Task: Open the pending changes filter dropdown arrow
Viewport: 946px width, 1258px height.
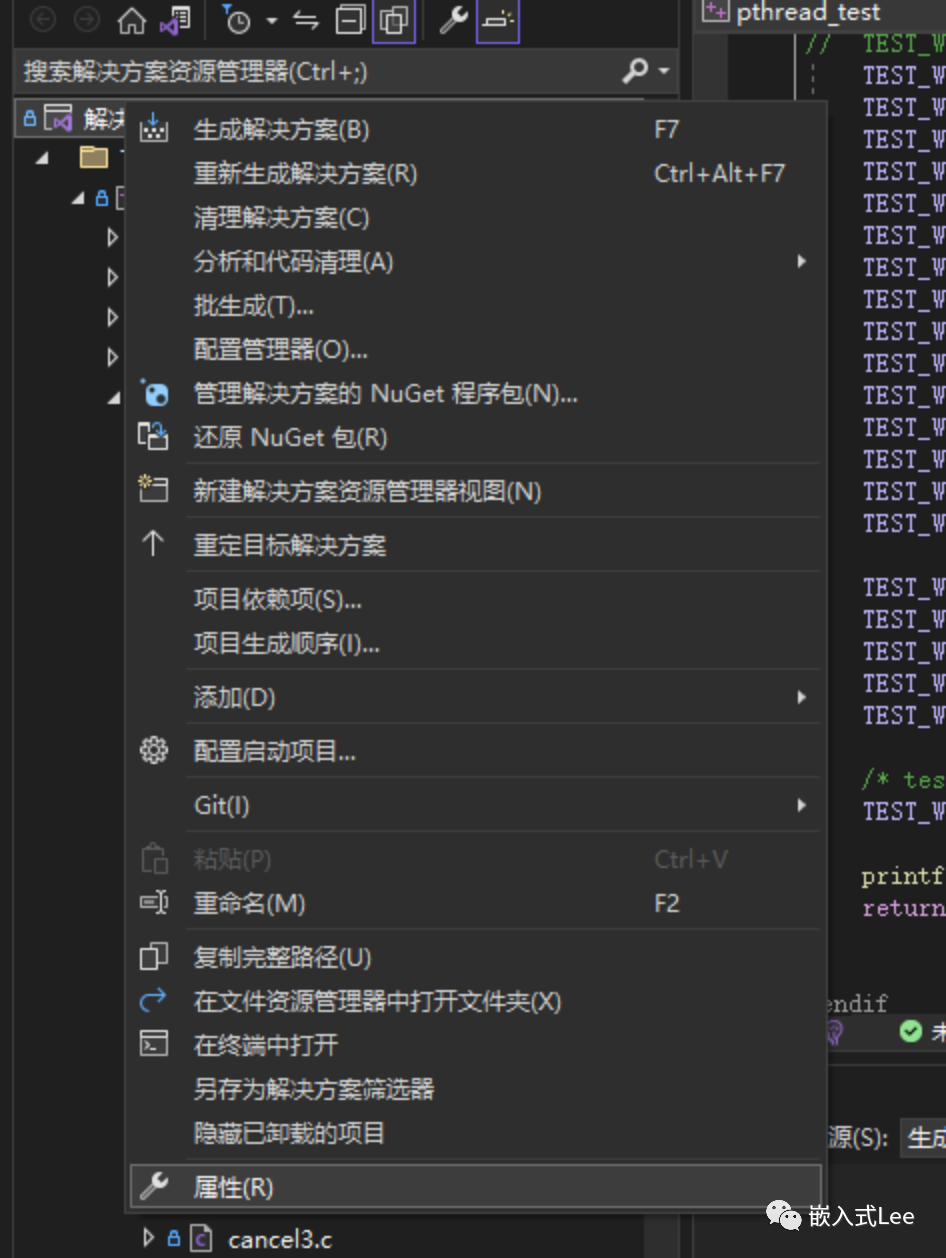Action: (x=271, y=20)
